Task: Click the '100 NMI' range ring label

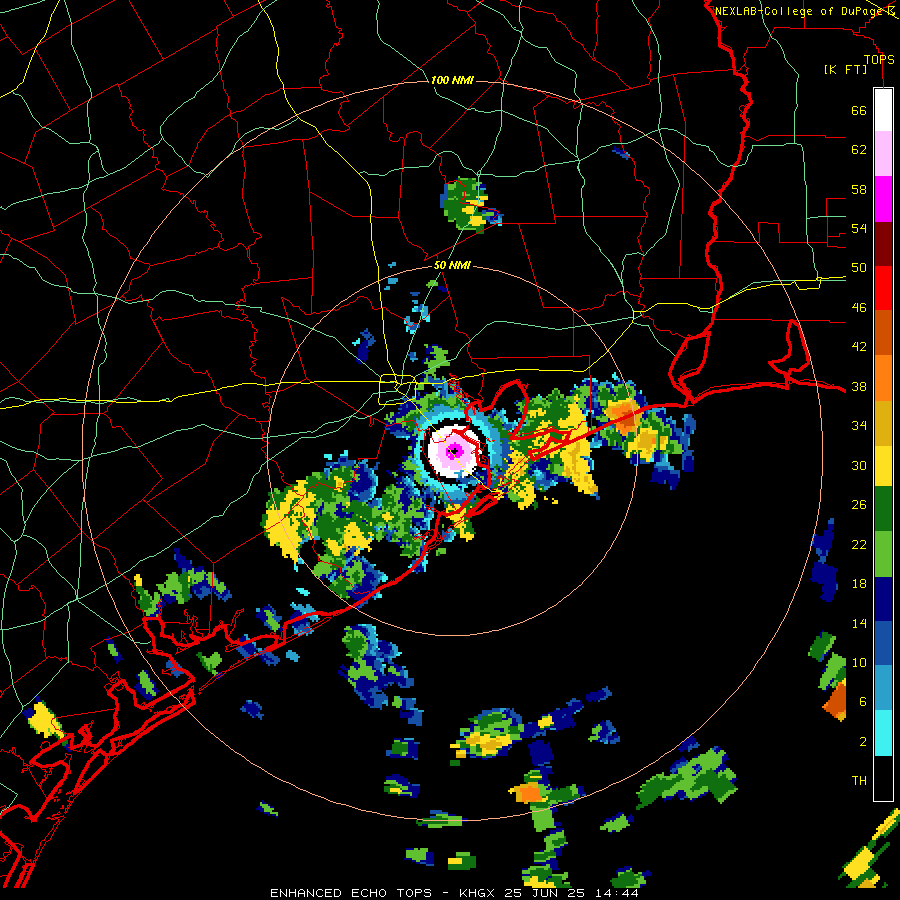Action: pyautogui.click(x=452, y=80)
